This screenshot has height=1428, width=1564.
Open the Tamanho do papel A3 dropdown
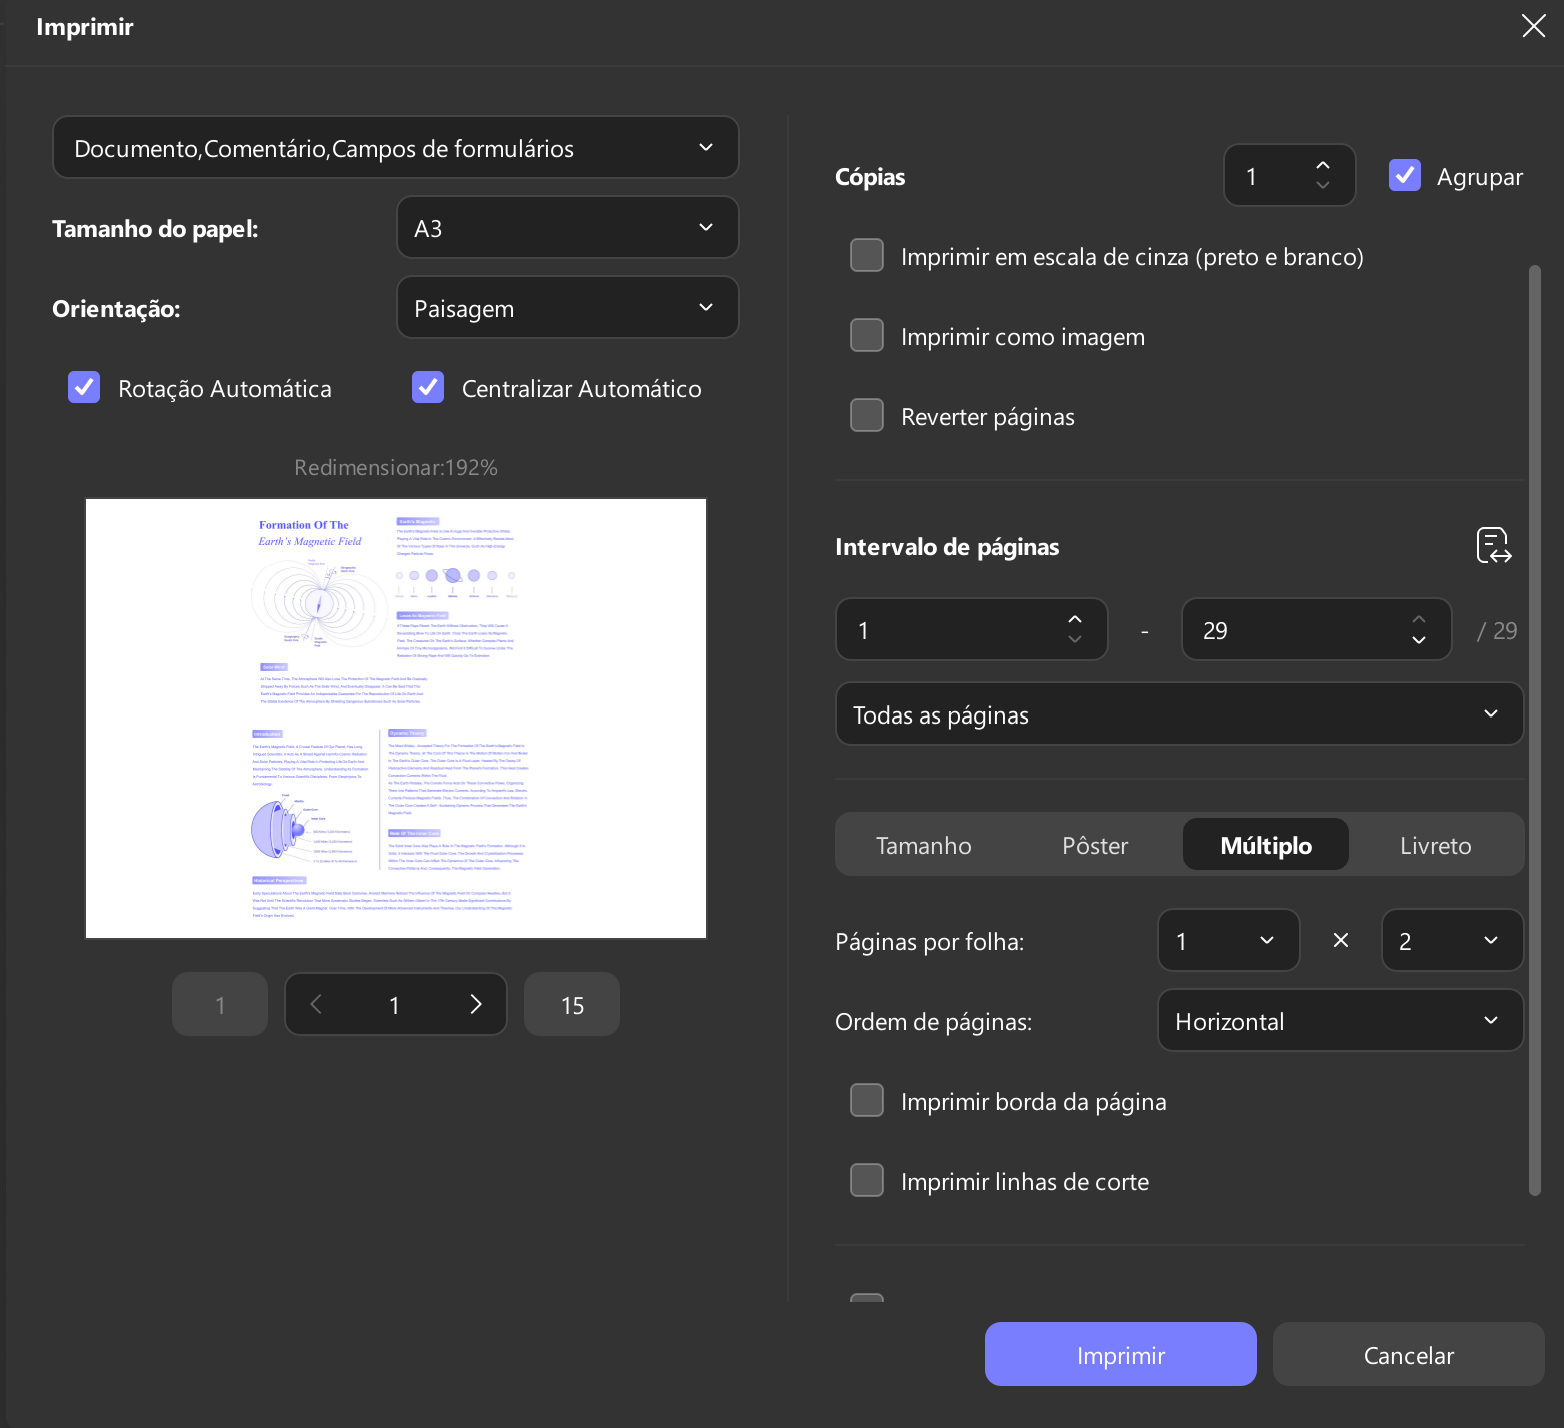(x=568, y=227)
